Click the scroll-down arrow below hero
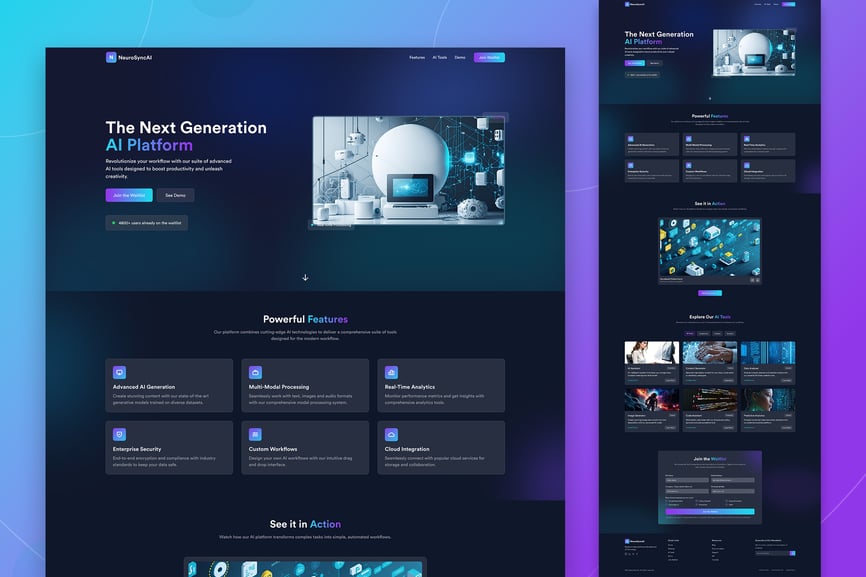Screen dimensions: 866x577 tap(305, 277)
